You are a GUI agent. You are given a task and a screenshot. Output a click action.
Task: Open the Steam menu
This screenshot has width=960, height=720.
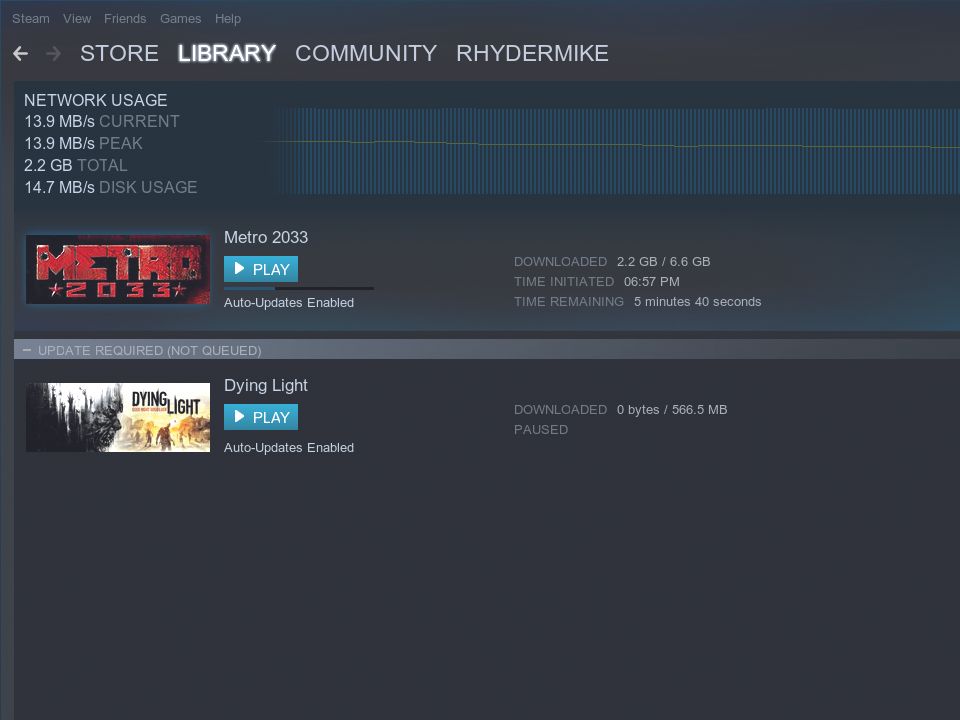(30, 18)
